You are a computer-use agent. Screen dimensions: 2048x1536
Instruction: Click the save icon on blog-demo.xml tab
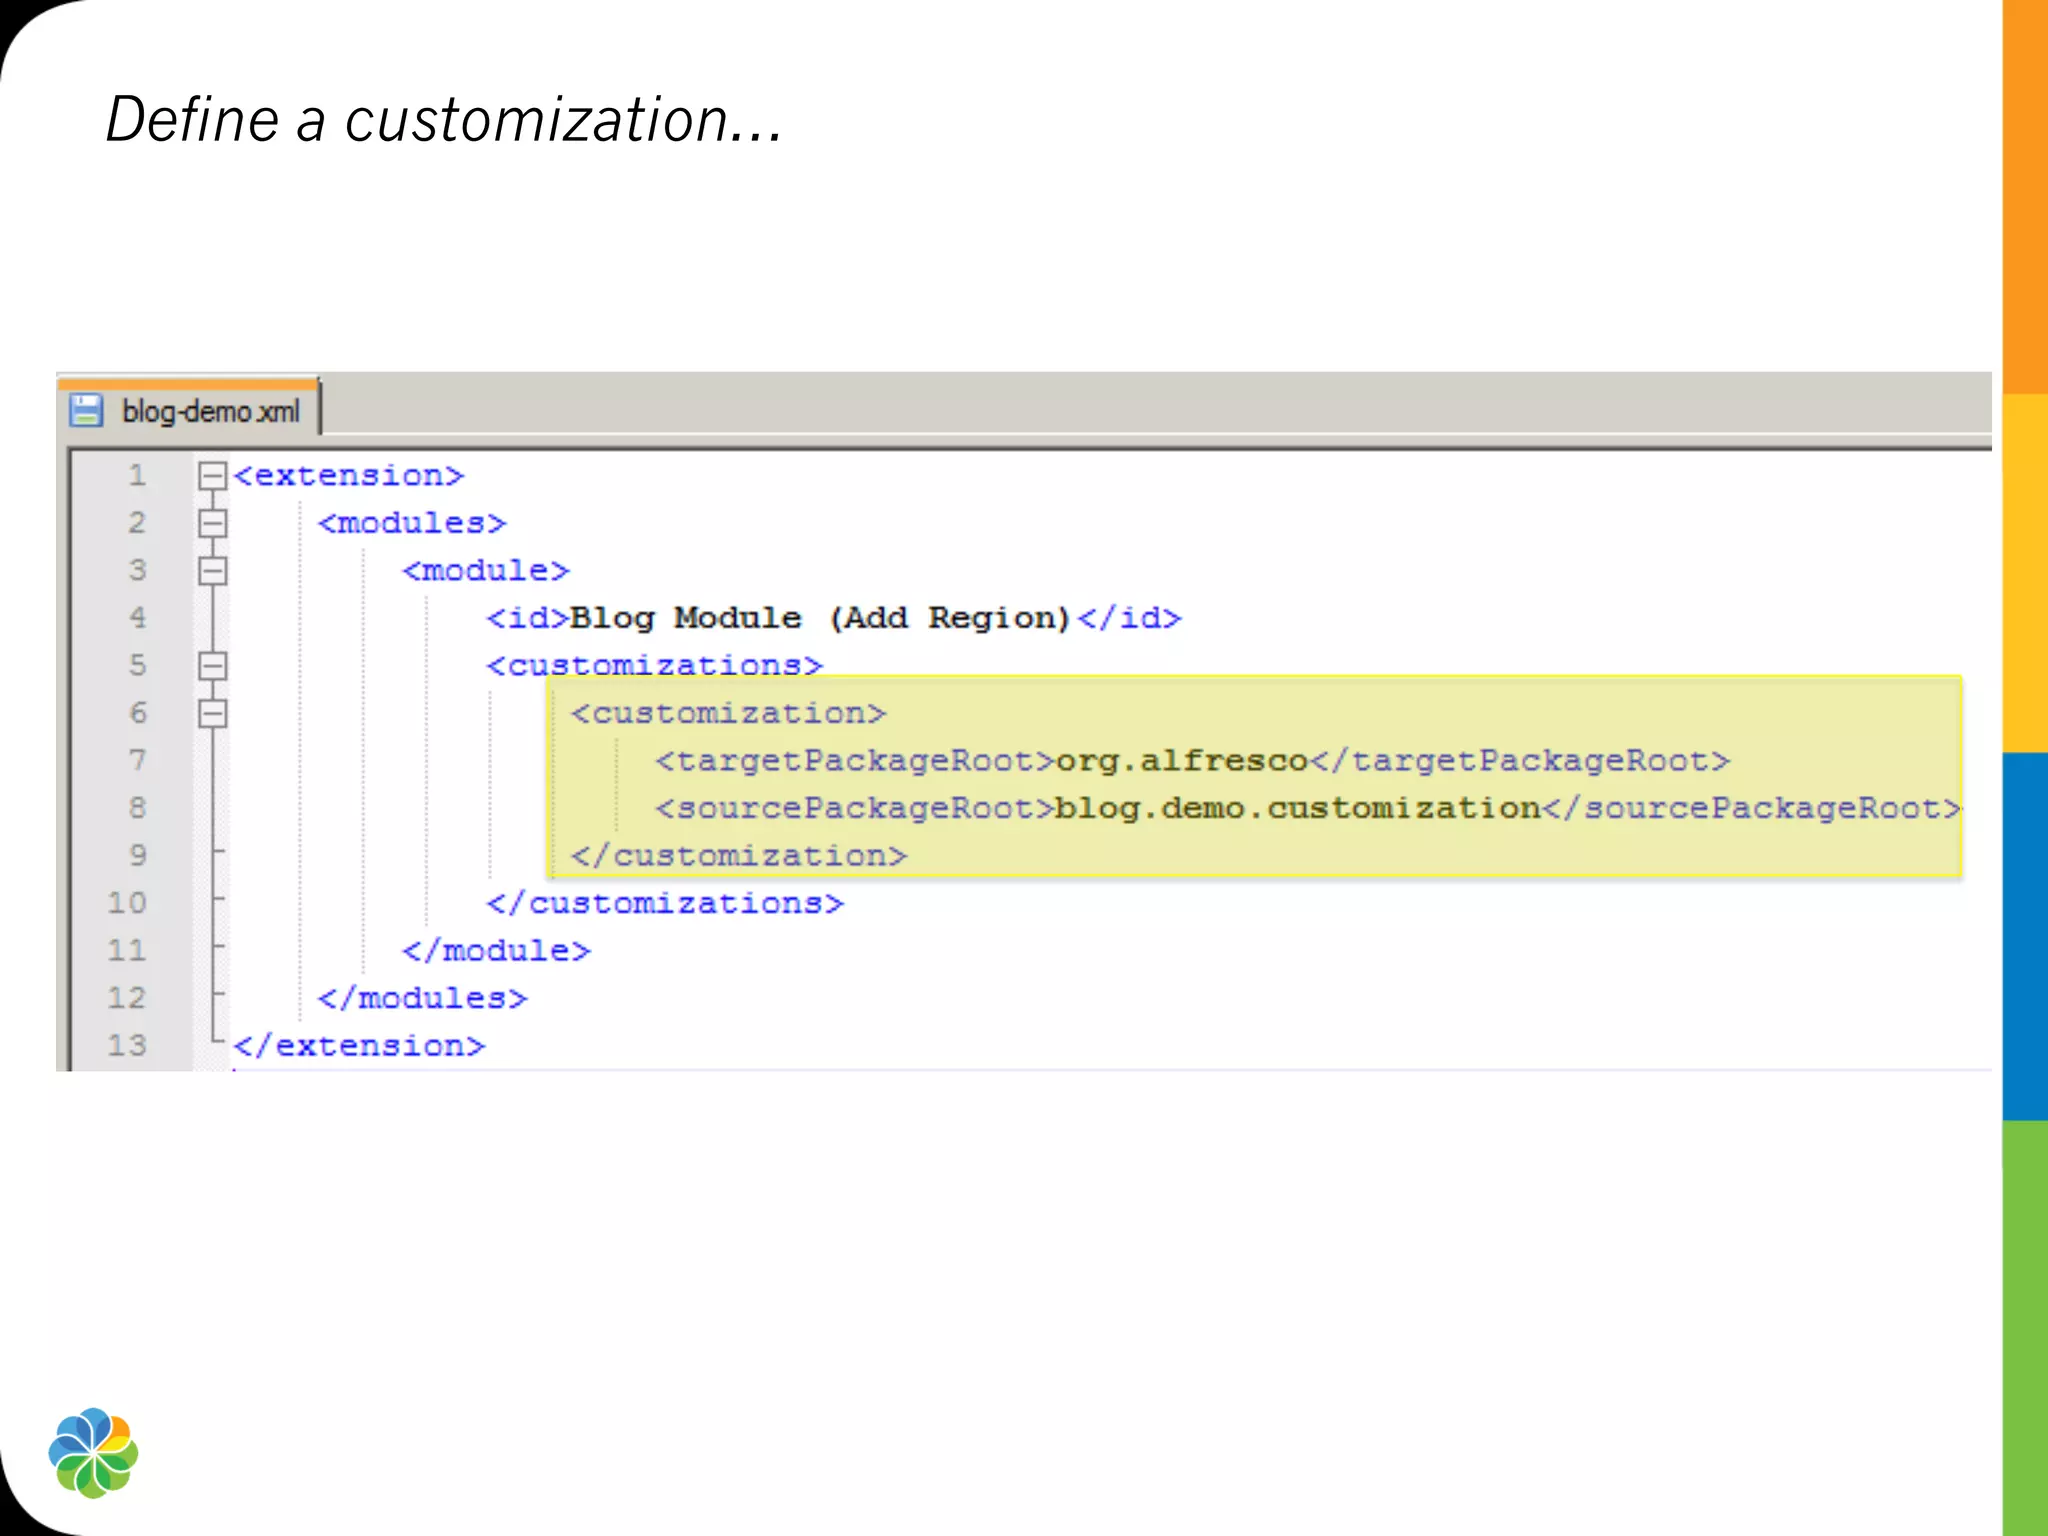point(87,410)
